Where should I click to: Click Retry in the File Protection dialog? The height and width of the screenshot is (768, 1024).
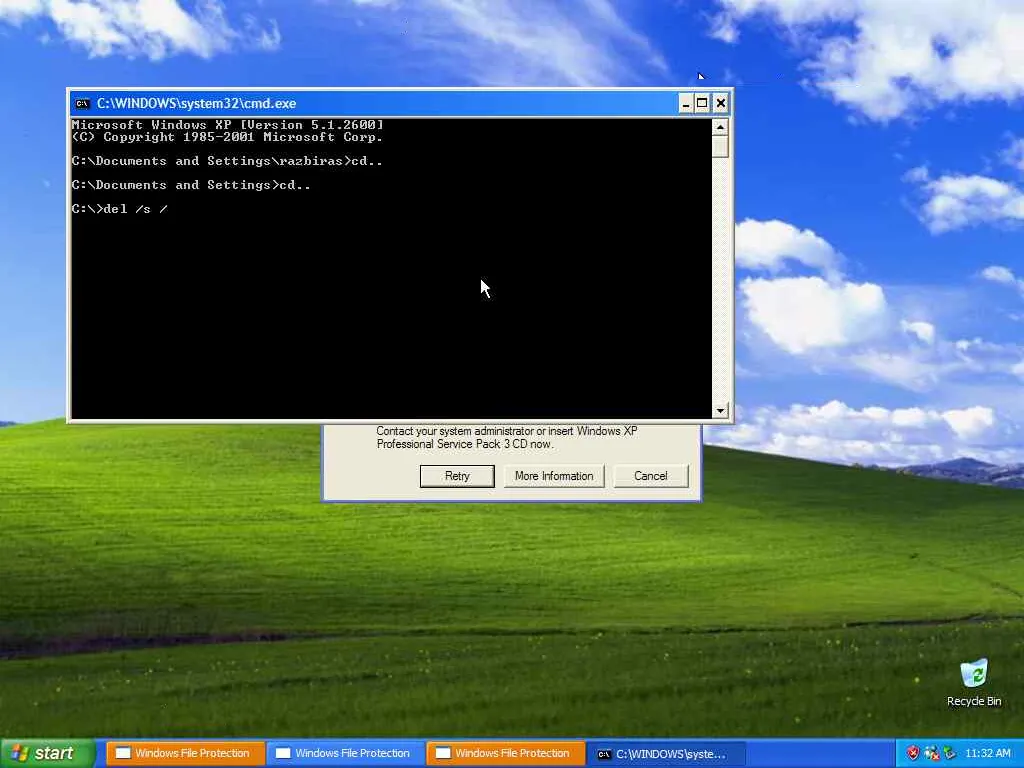pos(457,476)
